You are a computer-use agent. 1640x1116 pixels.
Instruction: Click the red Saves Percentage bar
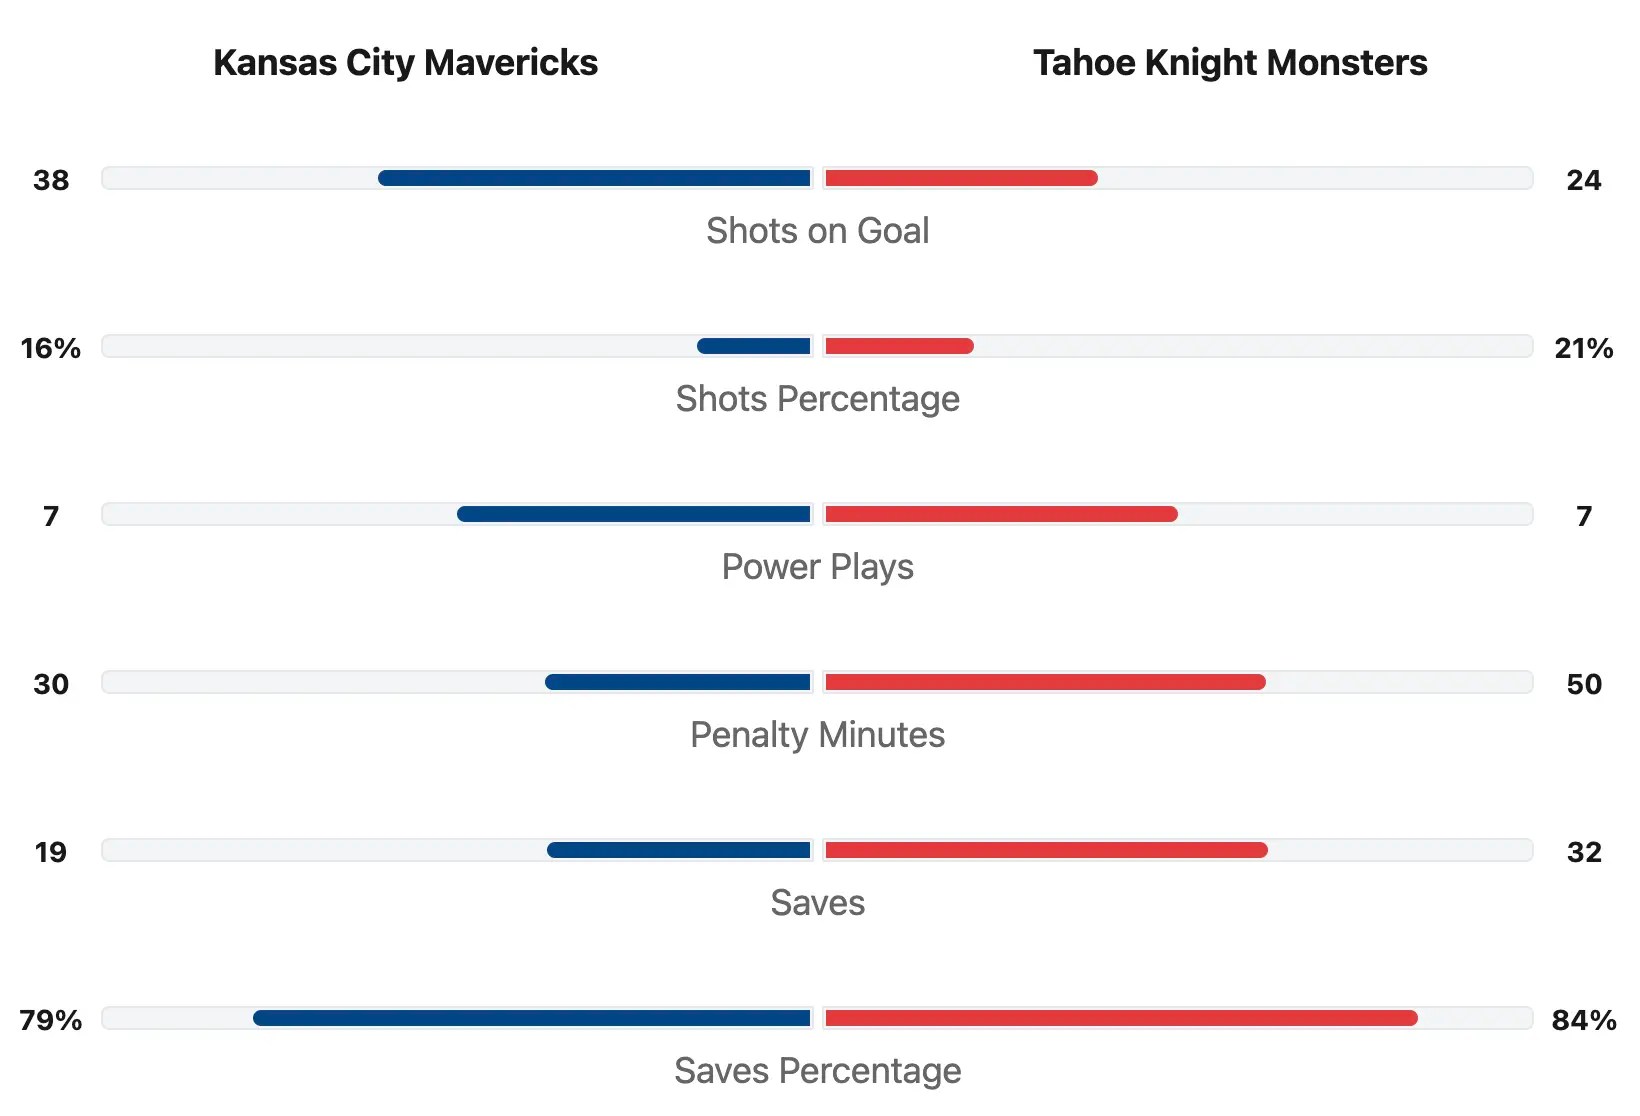pyautogui.click(x=1121, y=1019)
